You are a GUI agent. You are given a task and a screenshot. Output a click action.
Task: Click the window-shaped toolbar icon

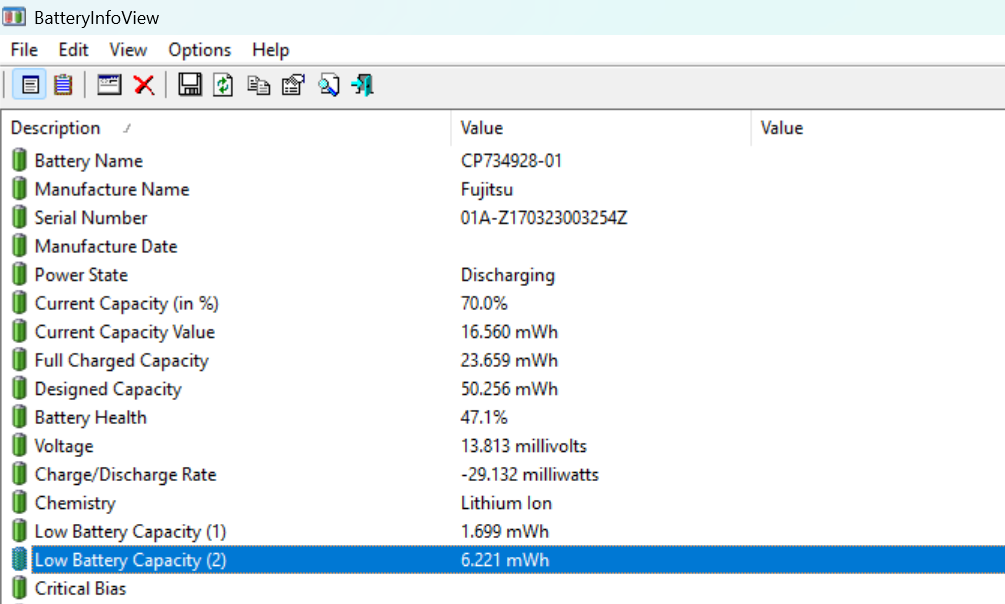(x=109, y=85)
